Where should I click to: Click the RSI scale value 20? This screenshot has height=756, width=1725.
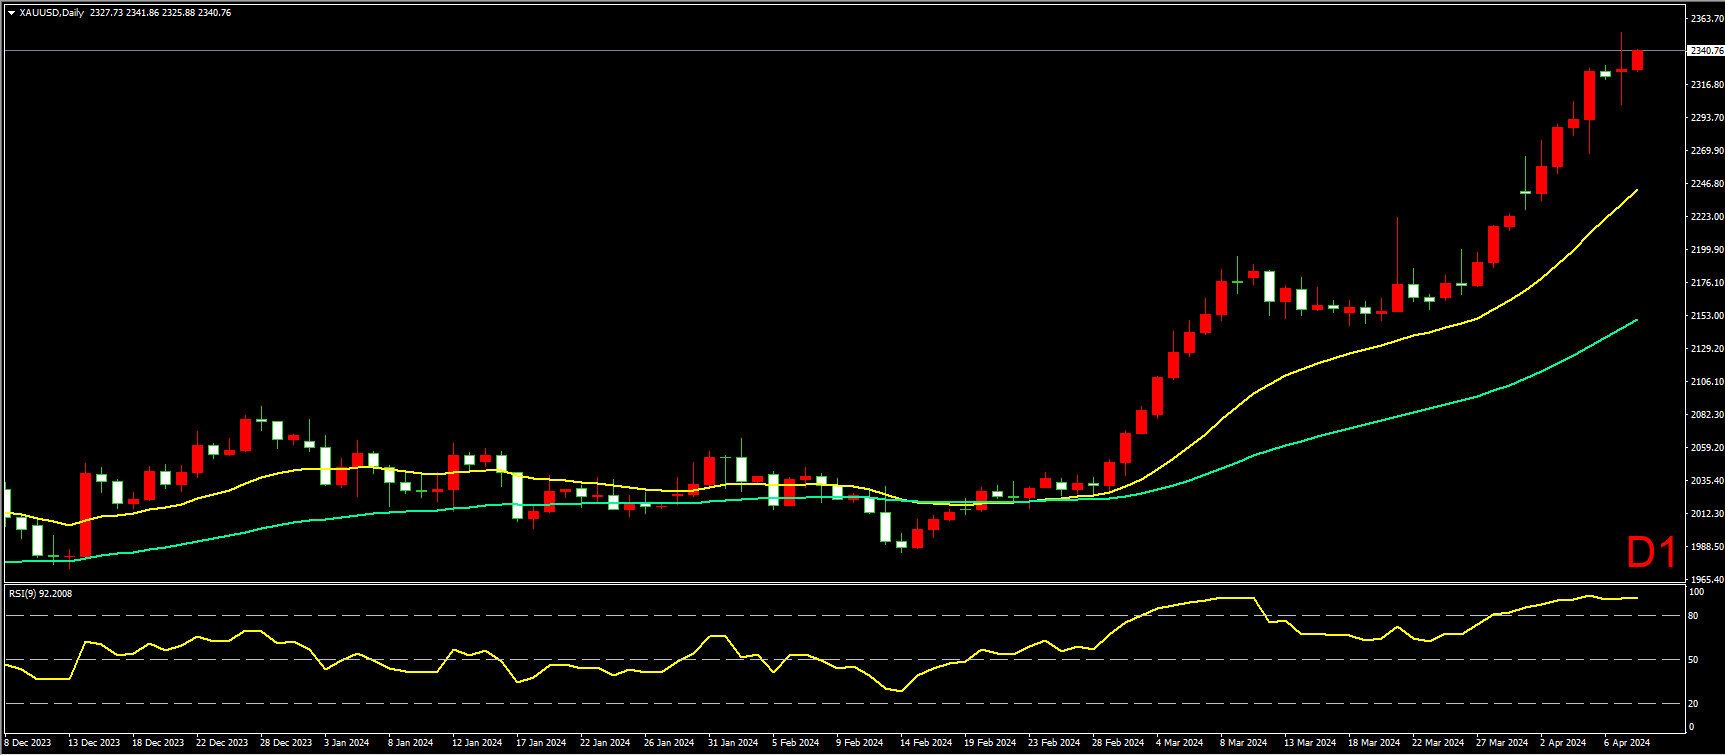[1694, 704]
